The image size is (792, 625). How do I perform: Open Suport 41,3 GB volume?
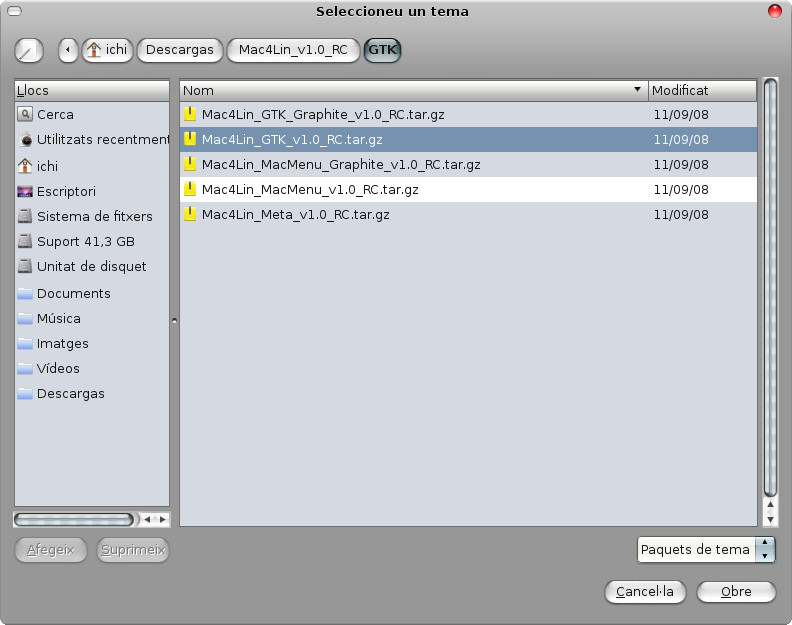point(92,242)
